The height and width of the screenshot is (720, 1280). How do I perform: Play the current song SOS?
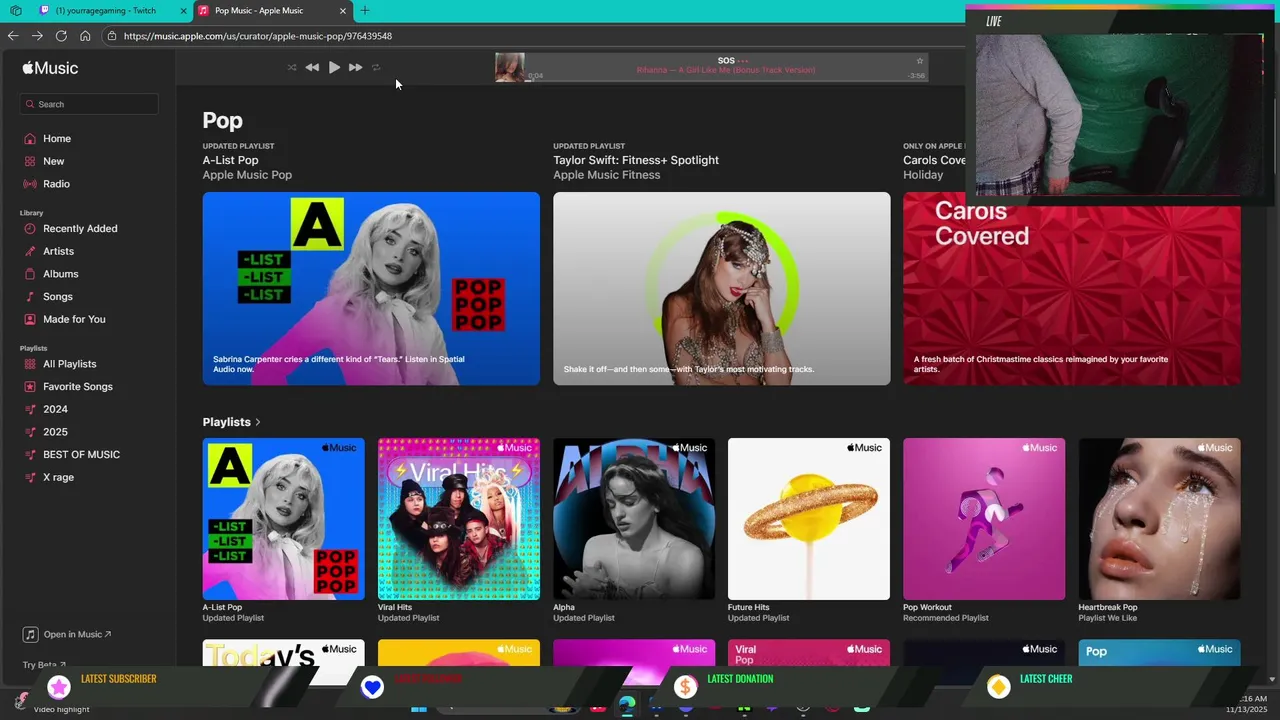pos(334,68)
